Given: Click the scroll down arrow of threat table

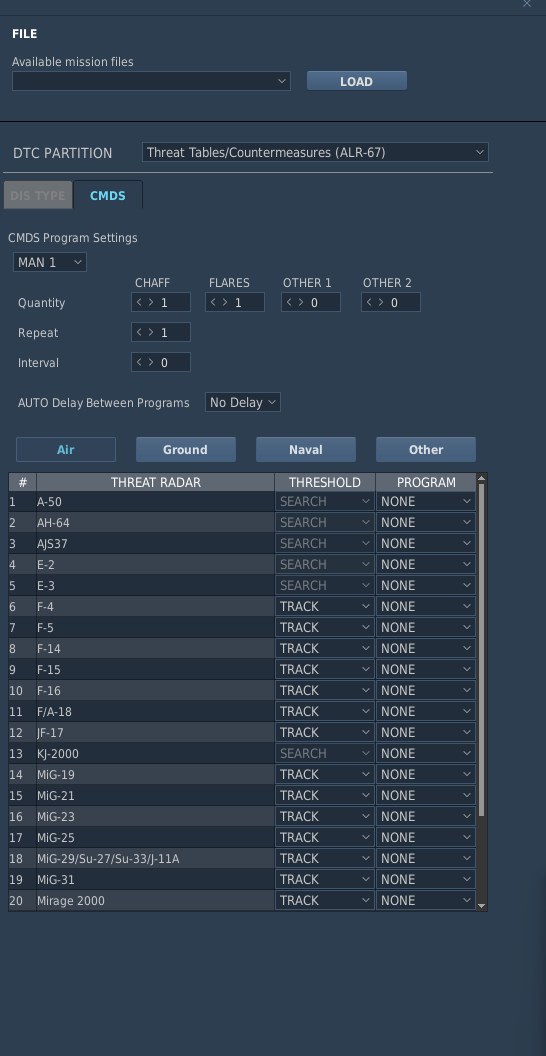Looking at the screenshot, I should click(481, 906).
